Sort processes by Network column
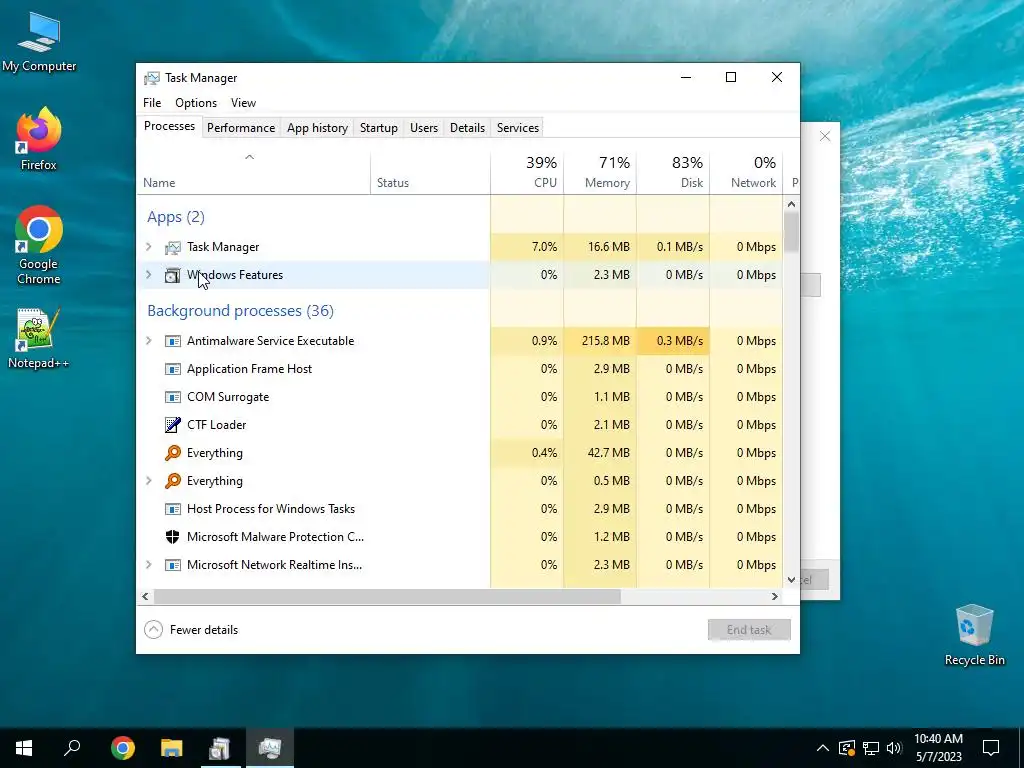Screen dimensions: 1024x768 746,174
